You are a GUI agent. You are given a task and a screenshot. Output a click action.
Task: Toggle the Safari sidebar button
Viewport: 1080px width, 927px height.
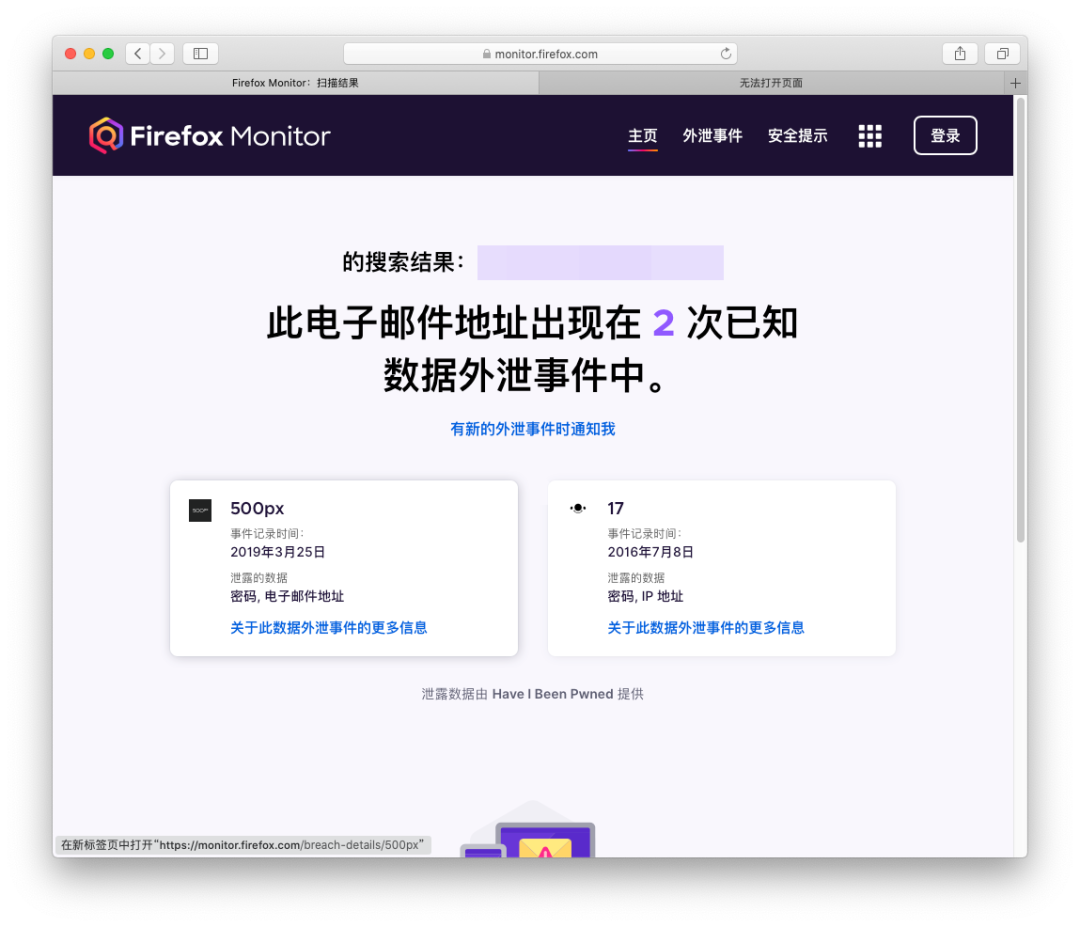[x=200, y=54]
